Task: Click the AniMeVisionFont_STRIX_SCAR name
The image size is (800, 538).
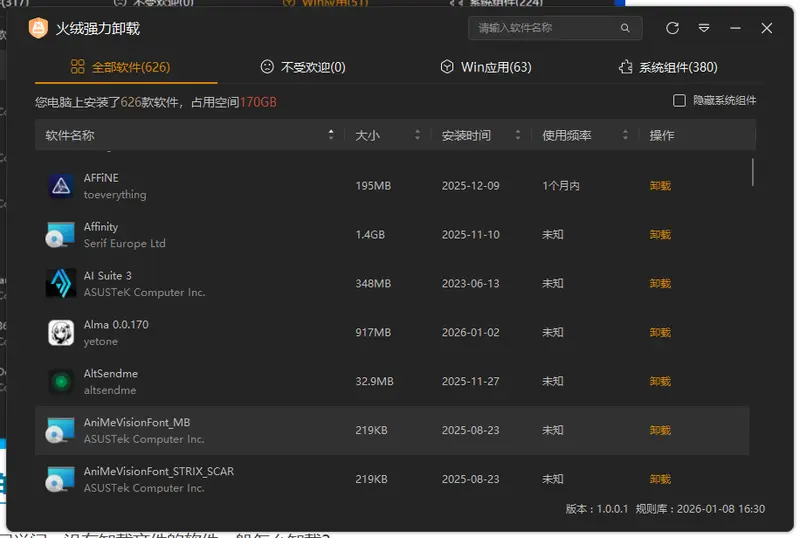Action: click(159, 472)
